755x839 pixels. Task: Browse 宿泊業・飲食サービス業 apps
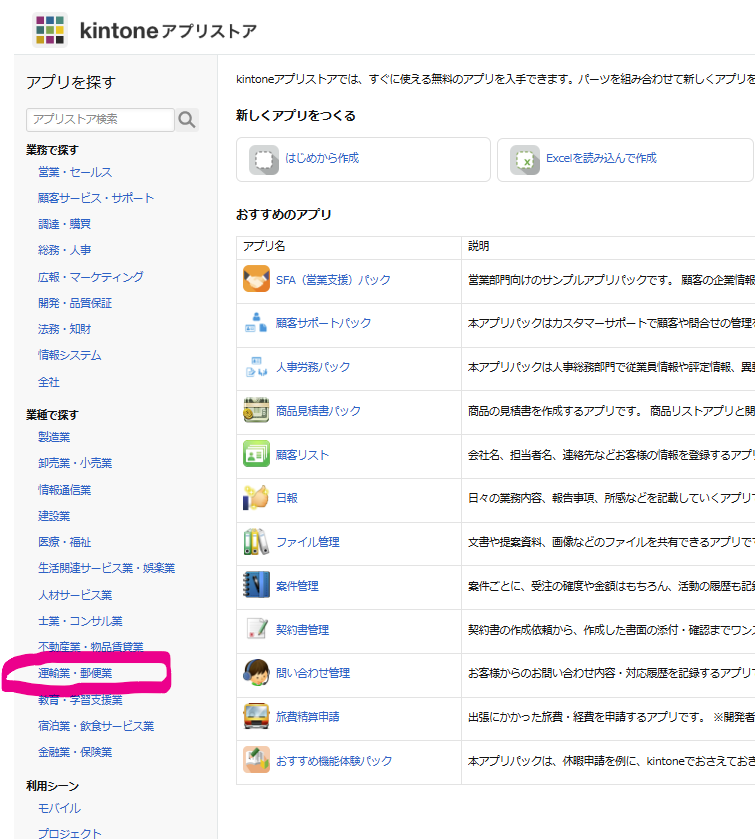pos(96,726)
